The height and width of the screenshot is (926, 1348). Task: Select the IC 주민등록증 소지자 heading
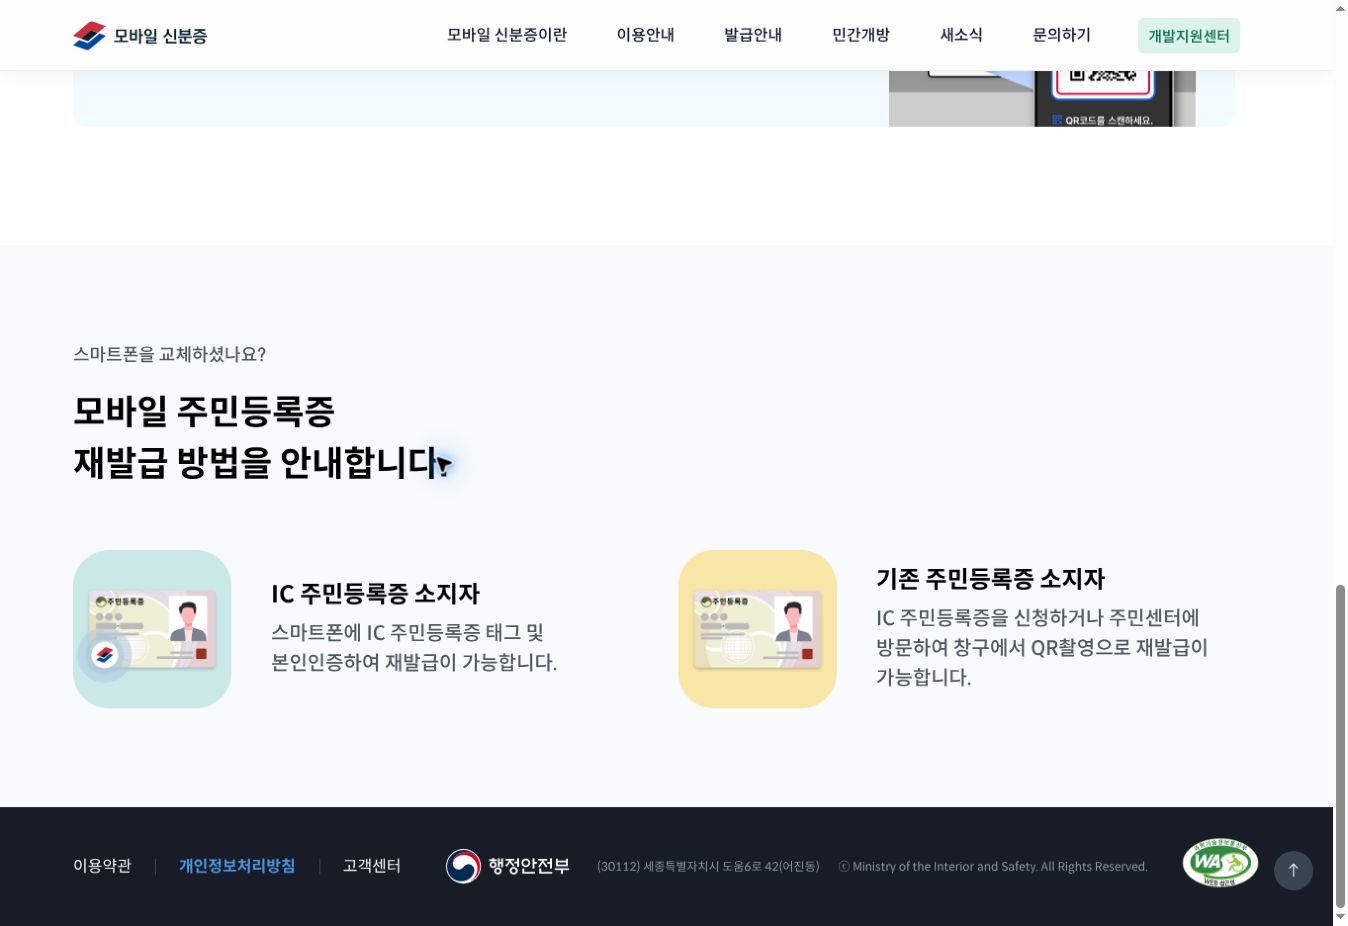pos(375,594)
